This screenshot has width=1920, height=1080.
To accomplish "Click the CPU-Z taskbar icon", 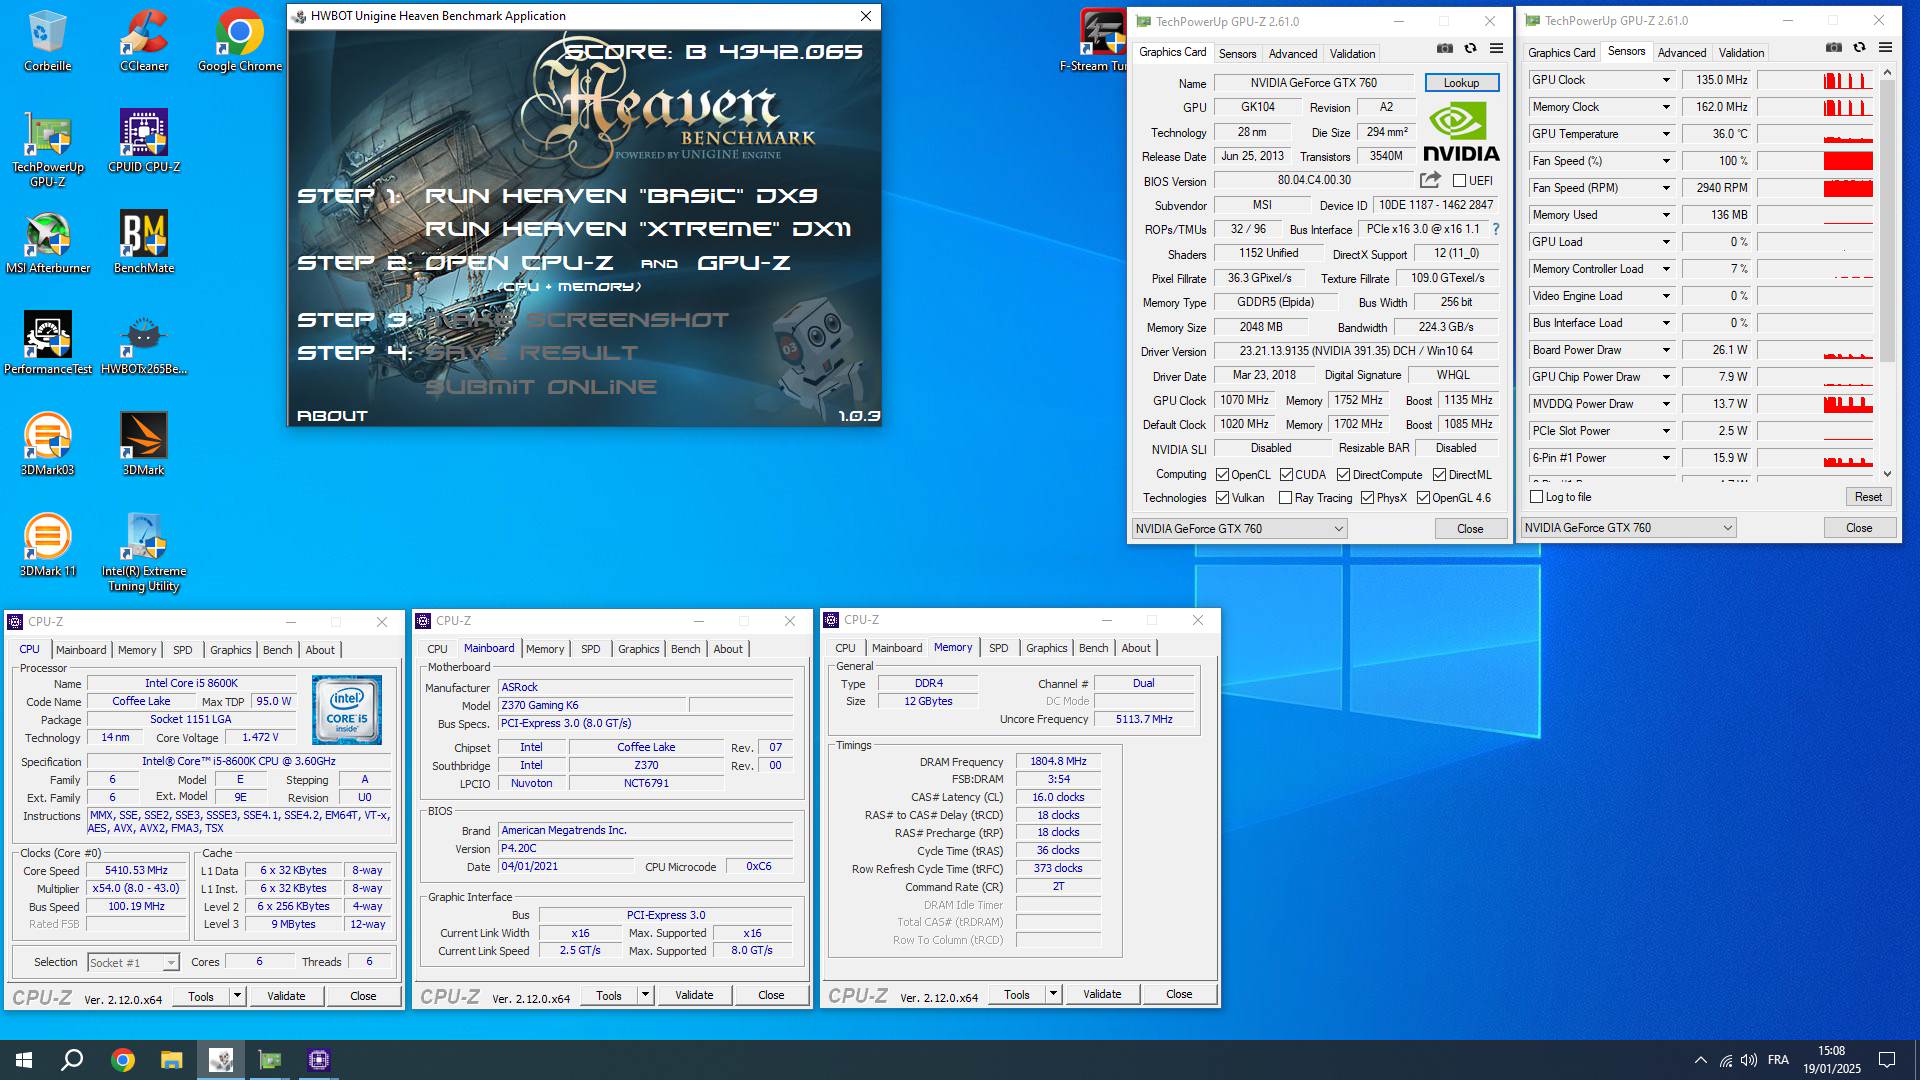I will (x=319, y=1060).
